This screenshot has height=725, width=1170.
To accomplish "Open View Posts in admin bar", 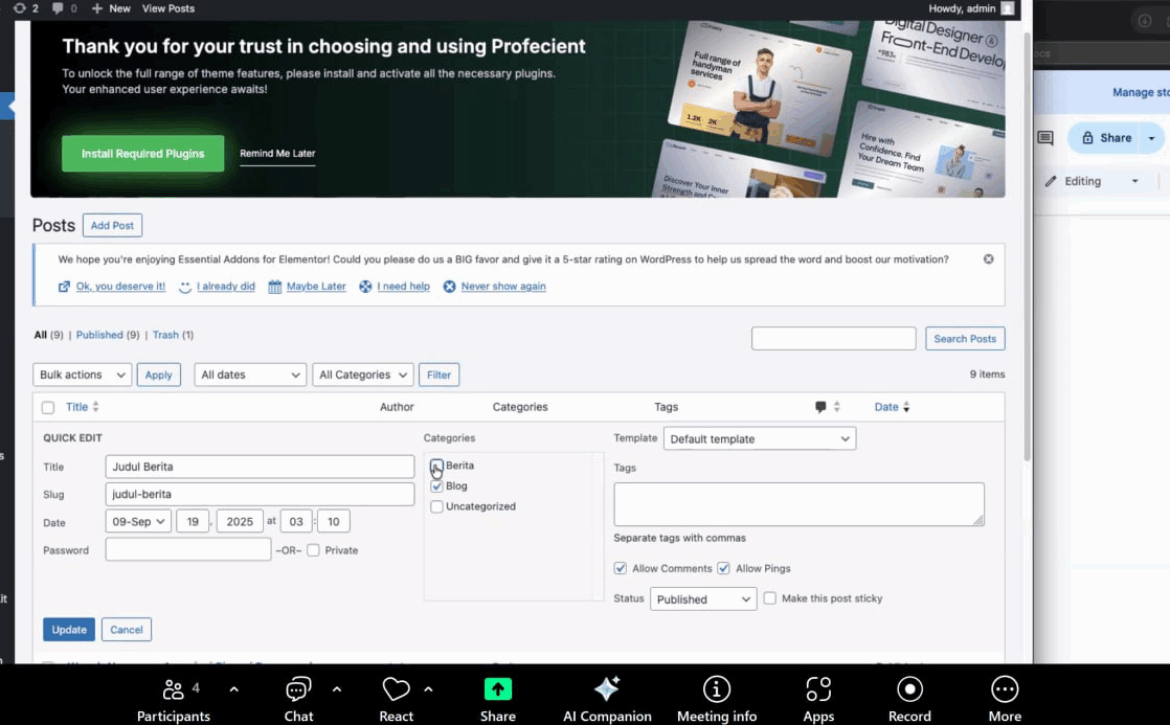I will pyautogui.click(x=168, y=8).
